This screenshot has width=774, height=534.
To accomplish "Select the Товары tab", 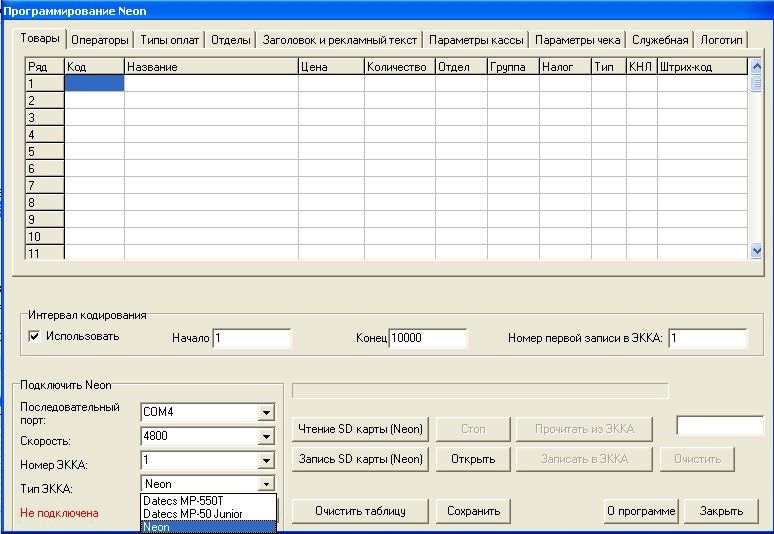I will click(39, 38).
